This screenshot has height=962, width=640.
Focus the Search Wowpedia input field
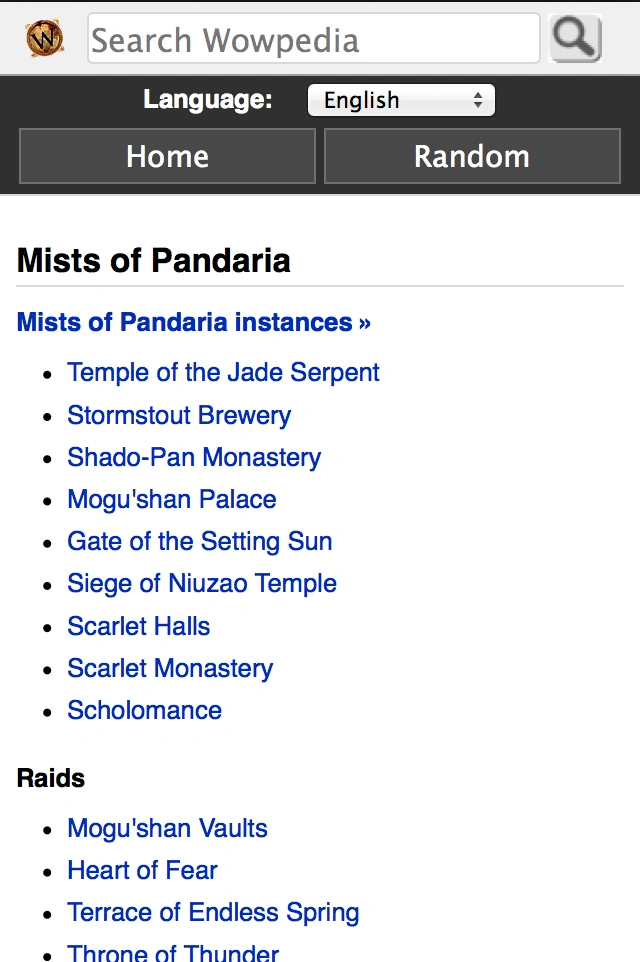coord(313,40)
